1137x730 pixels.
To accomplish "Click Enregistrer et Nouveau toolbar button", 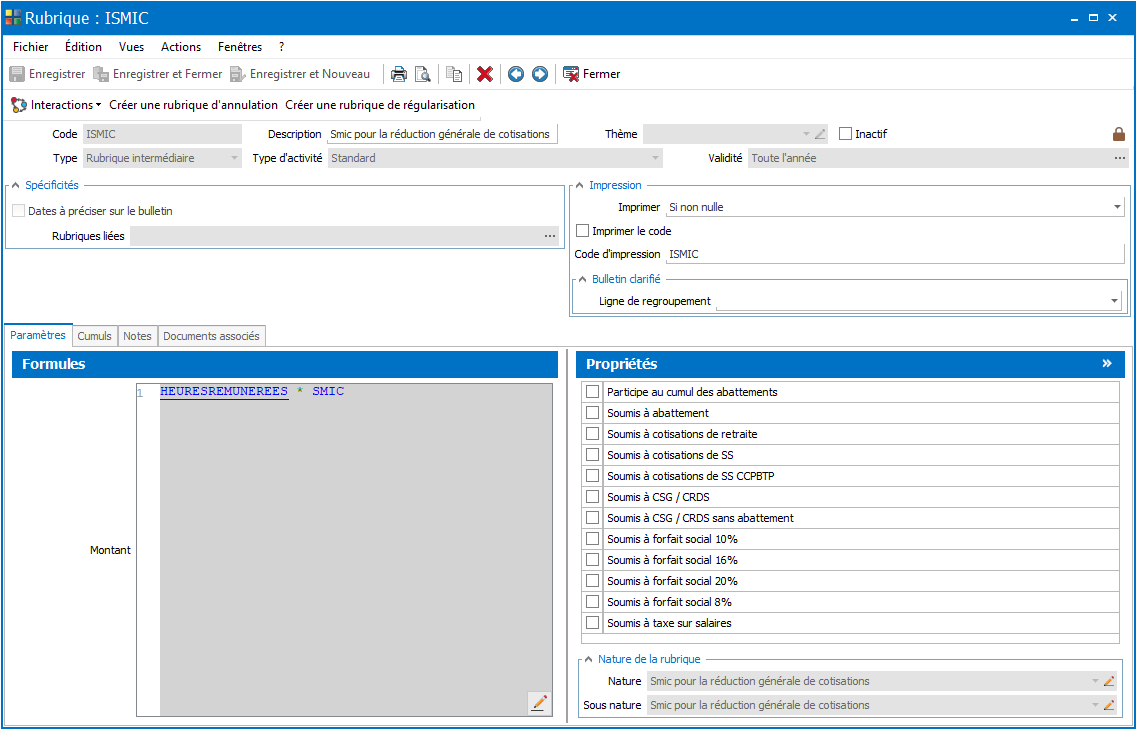I will point(300,74).
